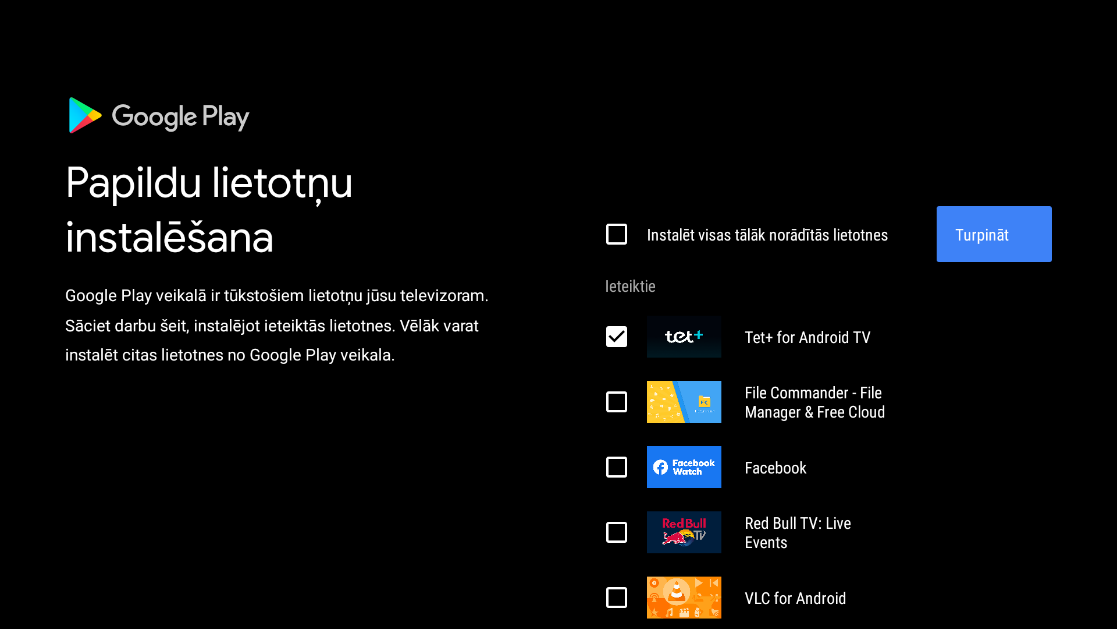Click 'Instalēt visas tālāk norādītās lietotnes' label
The height and width of the screenshot is (629, 1117).
coord(767,235)
